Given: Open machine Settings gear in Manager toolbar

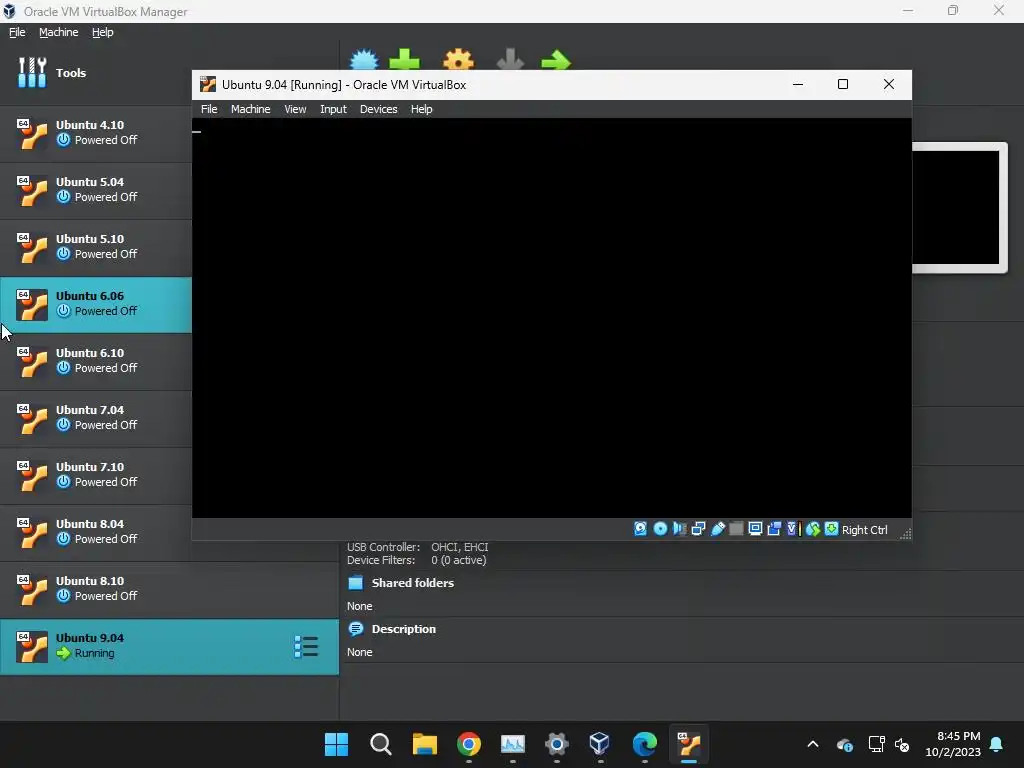Looking at the screenshot, I should click(x=458, y=59).
